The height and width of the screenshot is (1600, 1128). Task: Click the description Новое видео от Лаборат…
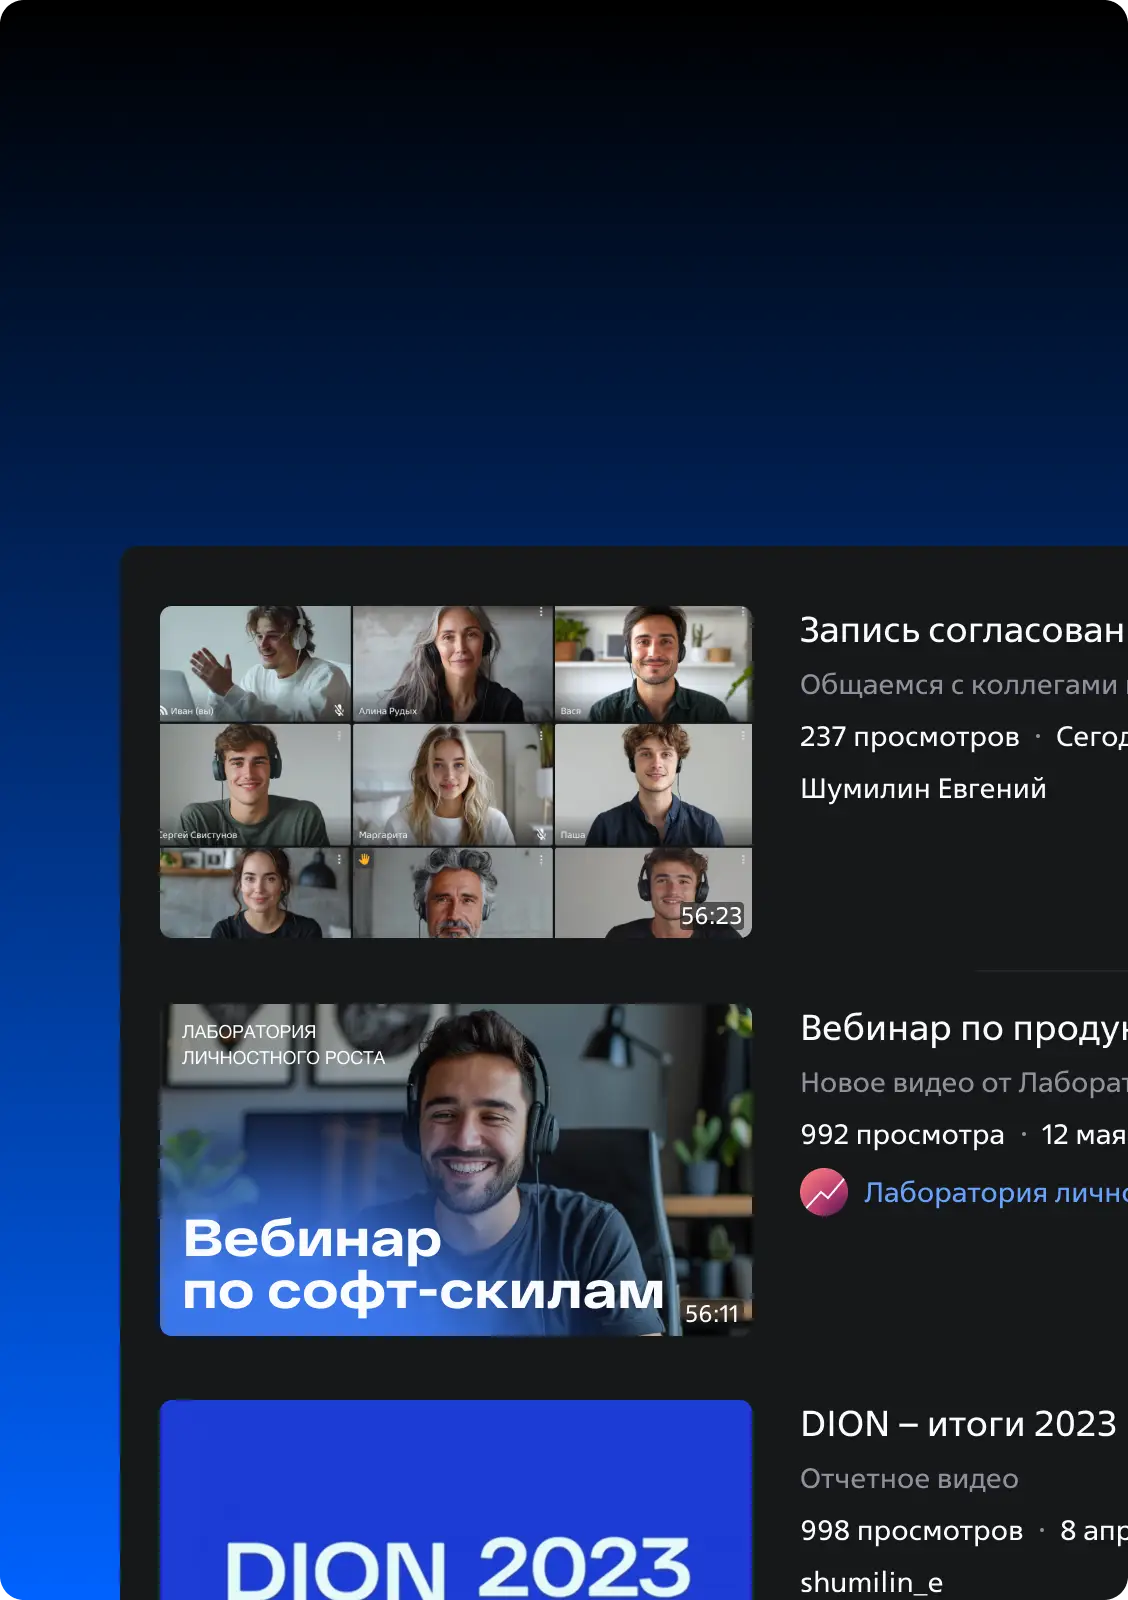tap(964, 1083)
